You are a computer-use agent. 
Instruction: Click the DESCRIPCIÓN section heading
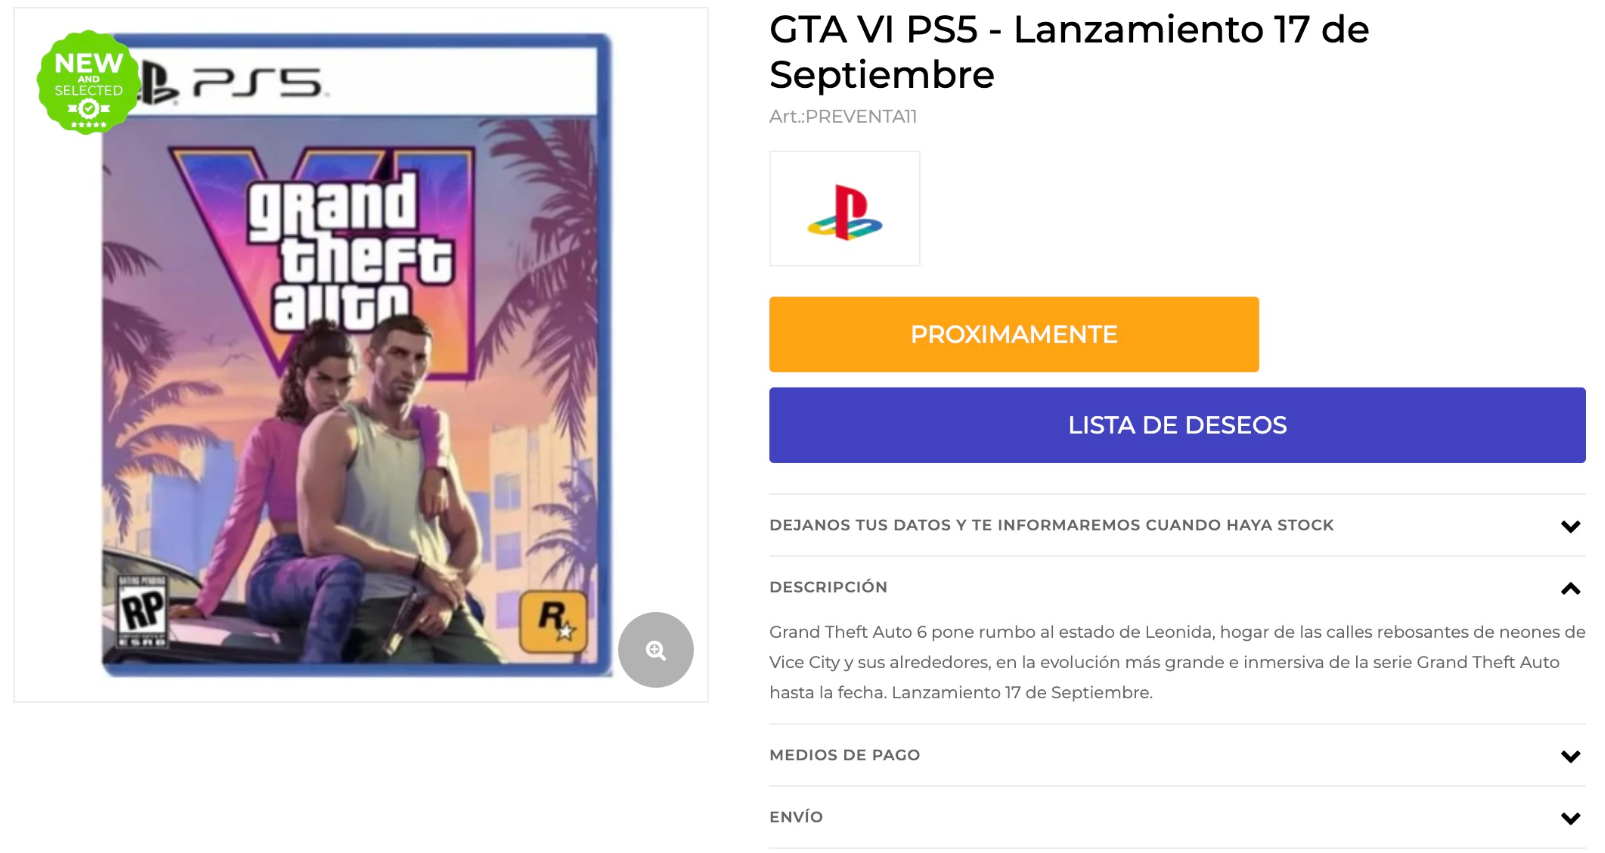pos(828,587)
